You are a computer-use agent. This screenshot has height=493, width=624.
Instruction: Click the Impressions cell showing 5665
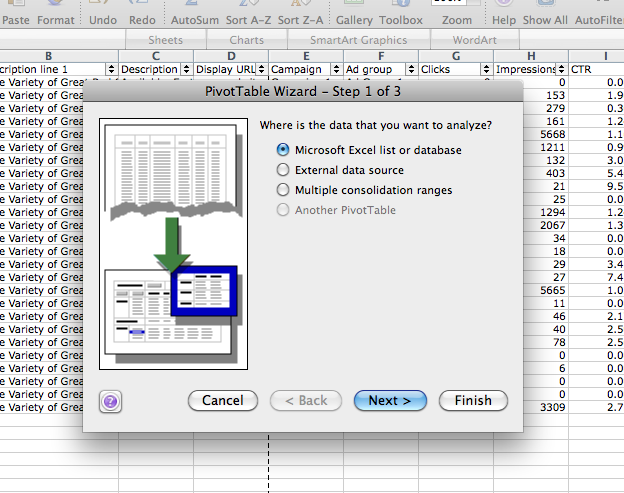coord(546,290)
